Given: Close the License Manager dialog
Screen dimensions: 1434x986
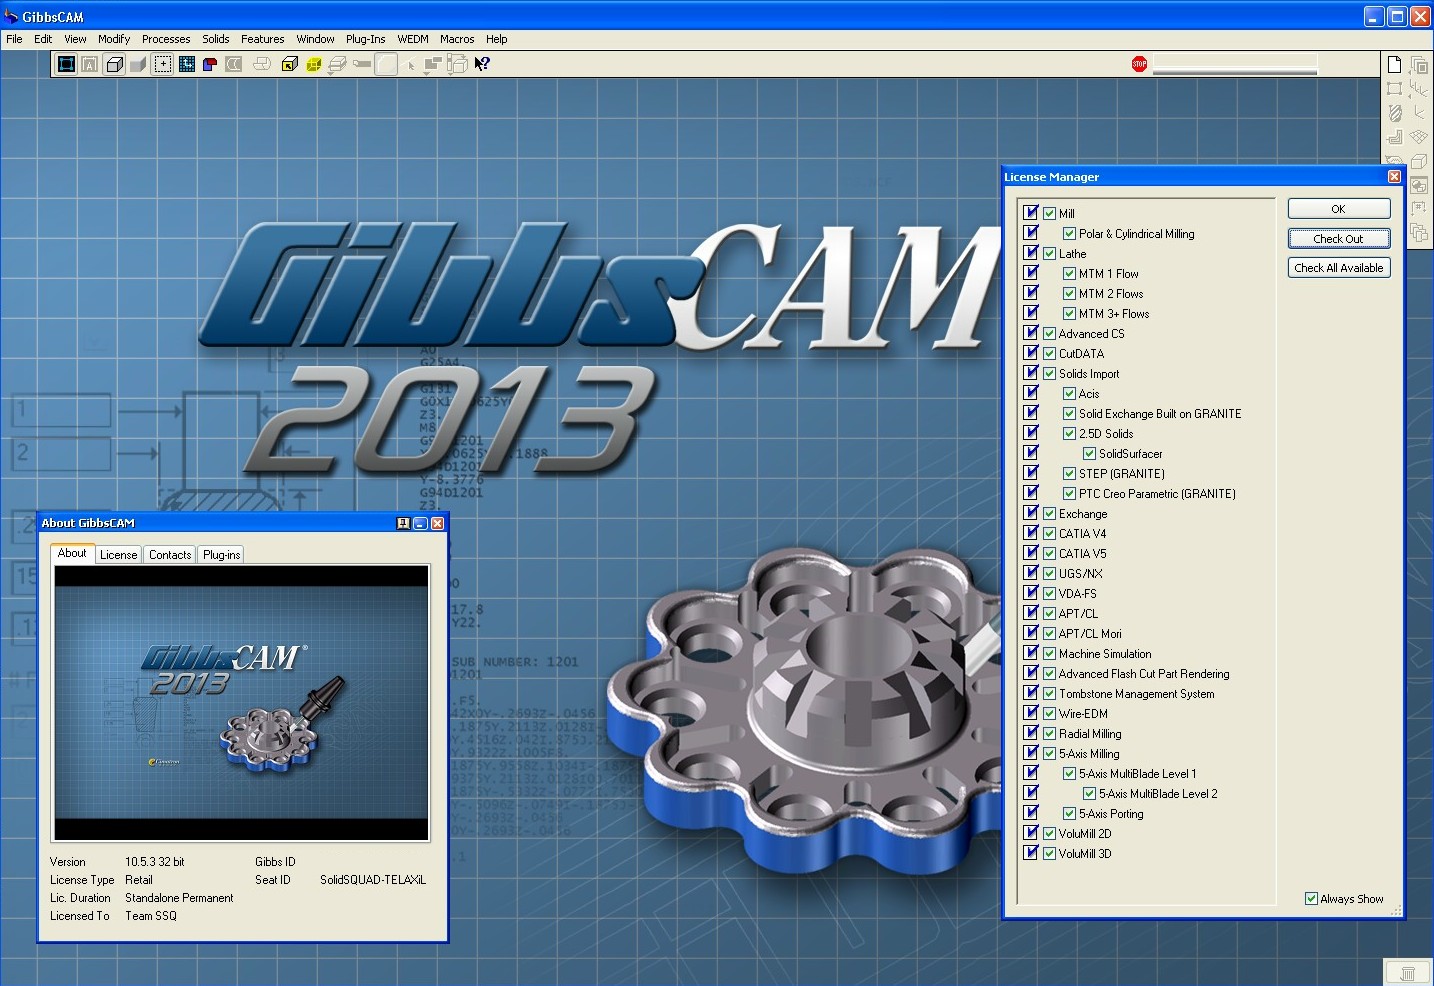Looking at the screenshot, I should (1394, 177).
